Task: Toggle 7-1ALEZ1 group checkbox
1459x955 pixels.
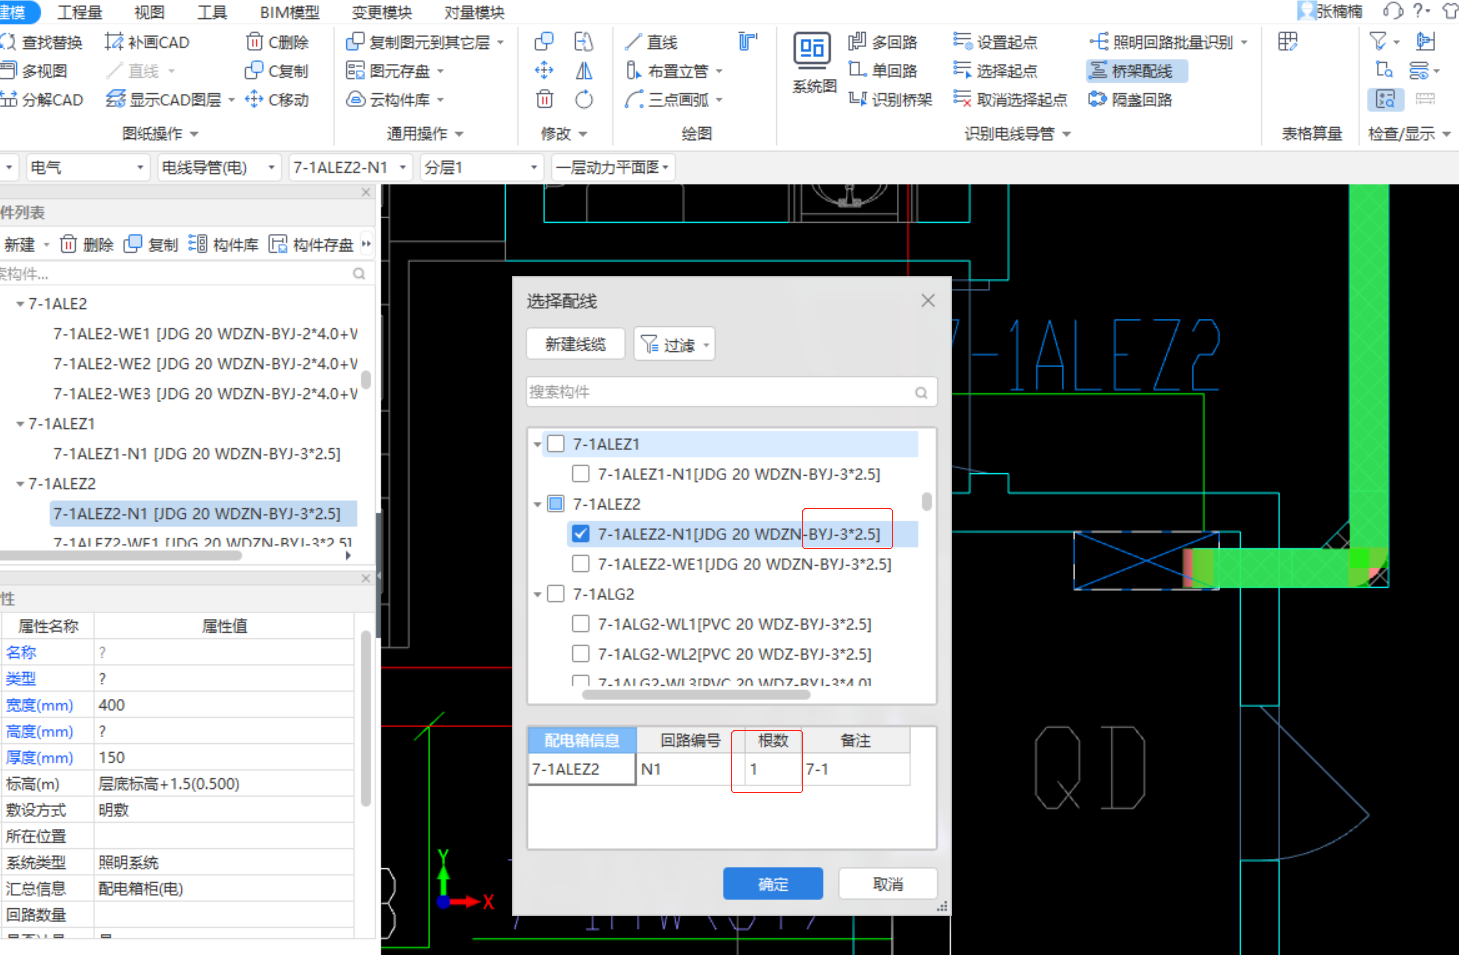Action: (556, 444)
